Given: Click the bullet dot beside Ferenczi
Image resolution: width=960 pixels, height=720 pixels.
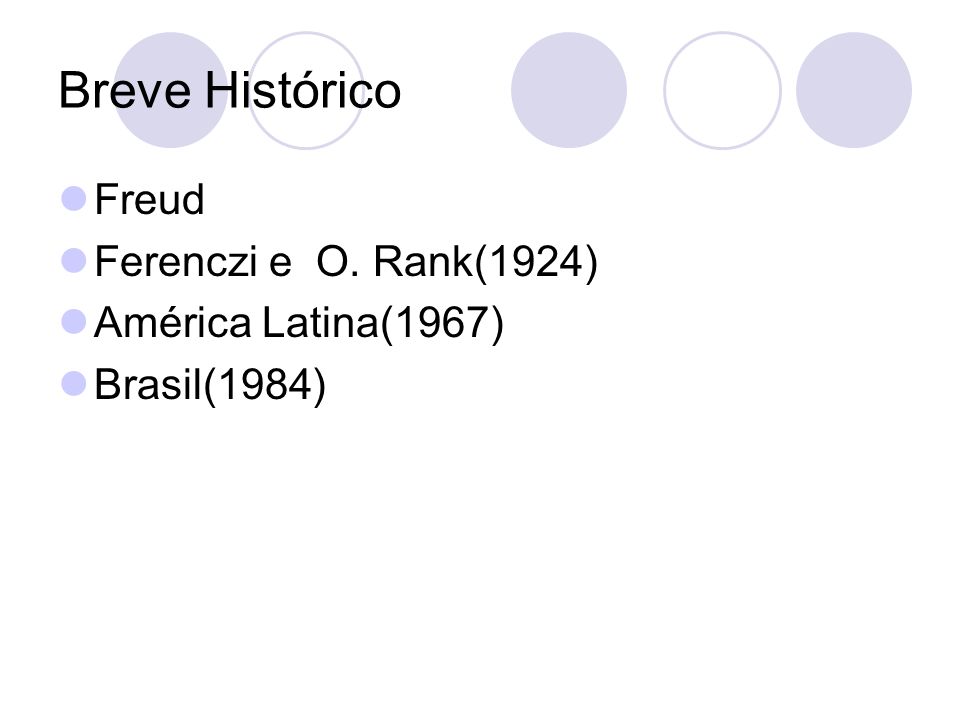Looking at the screenshot, I should coord(74,260).
